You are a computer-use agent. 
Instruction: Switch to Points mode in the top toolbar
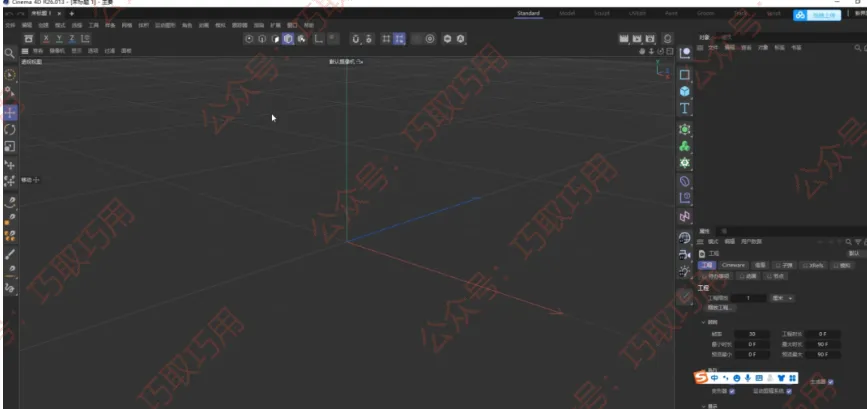pyautogui.click(x=249, y=39)
